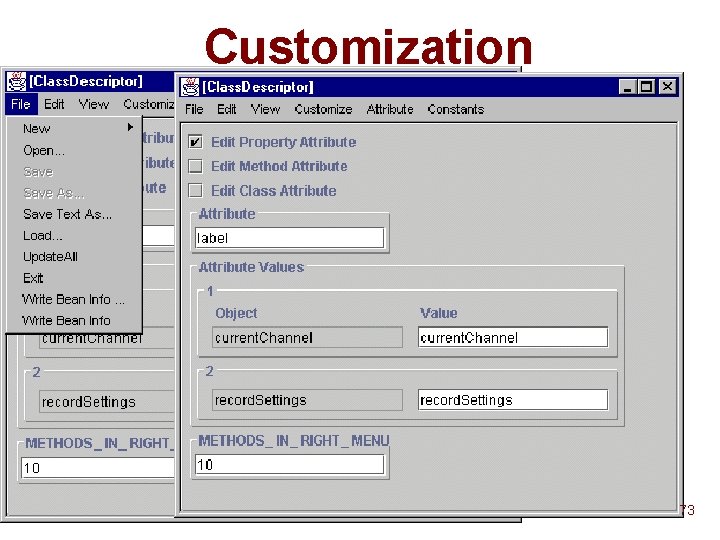Expand the New submenu arrow
Image resolution: width=720 pixels, height=540 pixels.
[x=130, y=127]
